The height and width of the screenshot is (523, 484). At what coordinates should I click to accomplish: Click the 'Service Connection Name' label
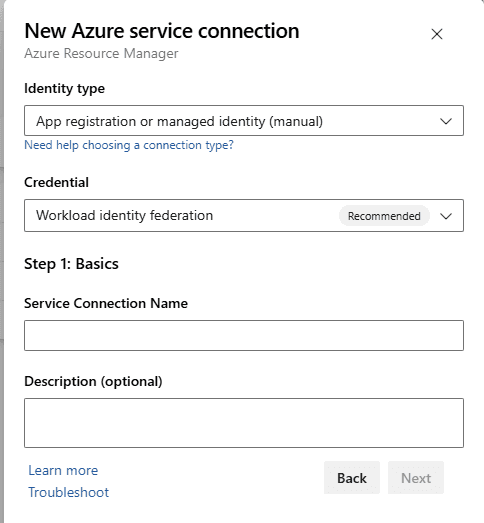[106, 303]
